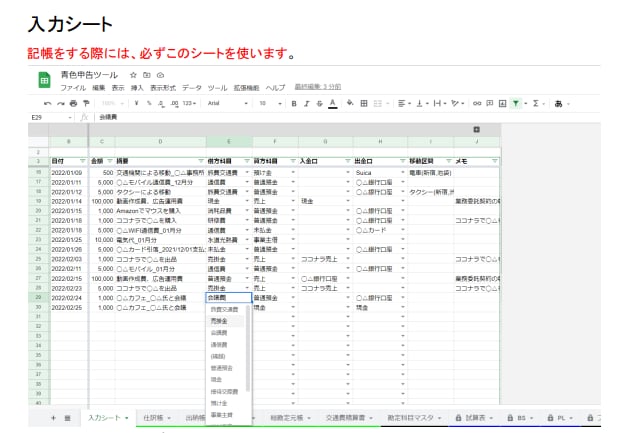The width and height of the screenshot is (638, 433).
Task: Open the functions sigma menu
Action: click(x=536, y=103)
